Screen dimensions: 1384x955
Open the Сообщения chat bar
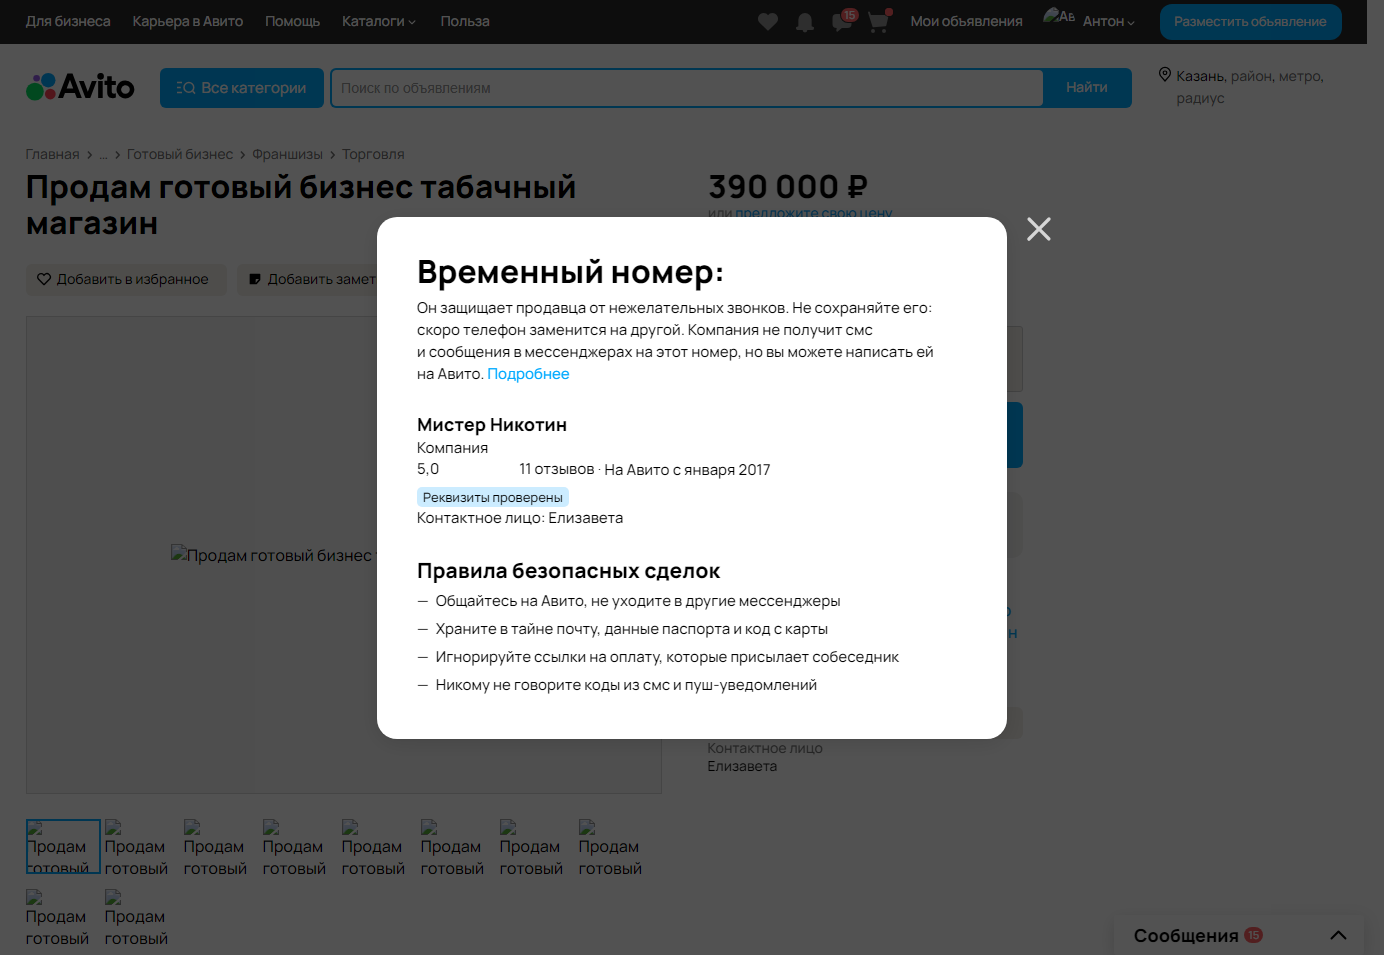click(1239, 936)
